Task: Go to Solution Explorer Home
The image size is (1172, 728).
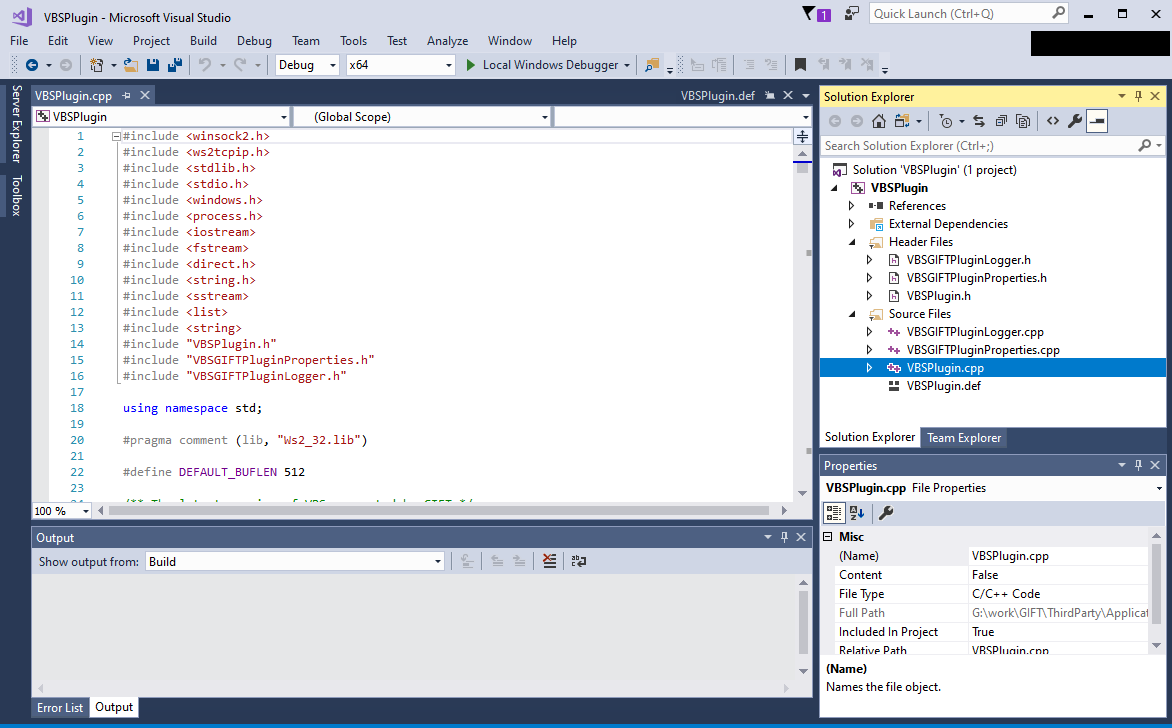Action: pyautogui.click(x=879, y=121)
